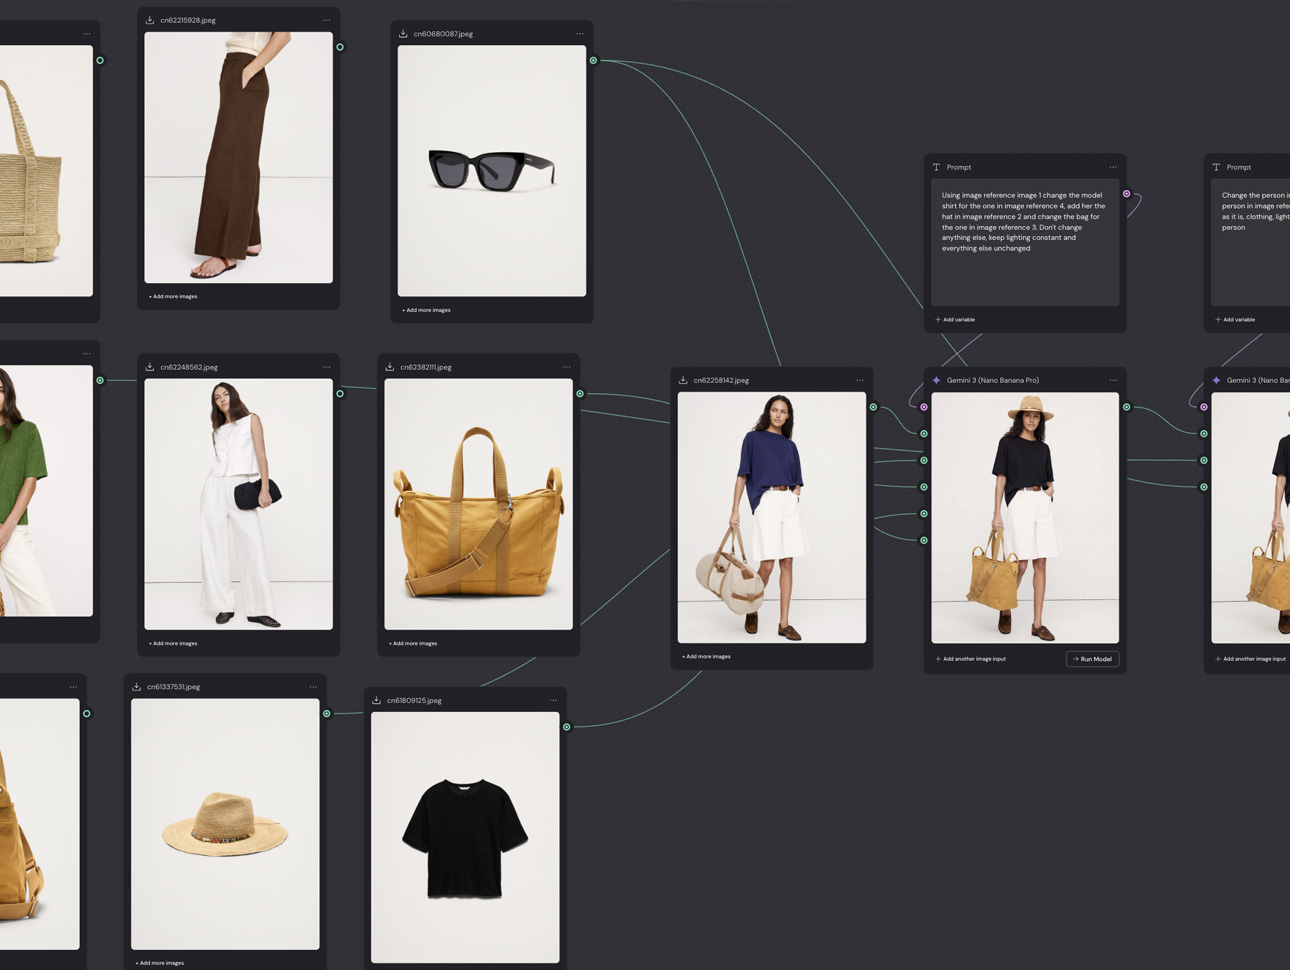
Task: Add another image input to Gemini 3 (Nano Banana Pro) node
Action: point(971,659)
